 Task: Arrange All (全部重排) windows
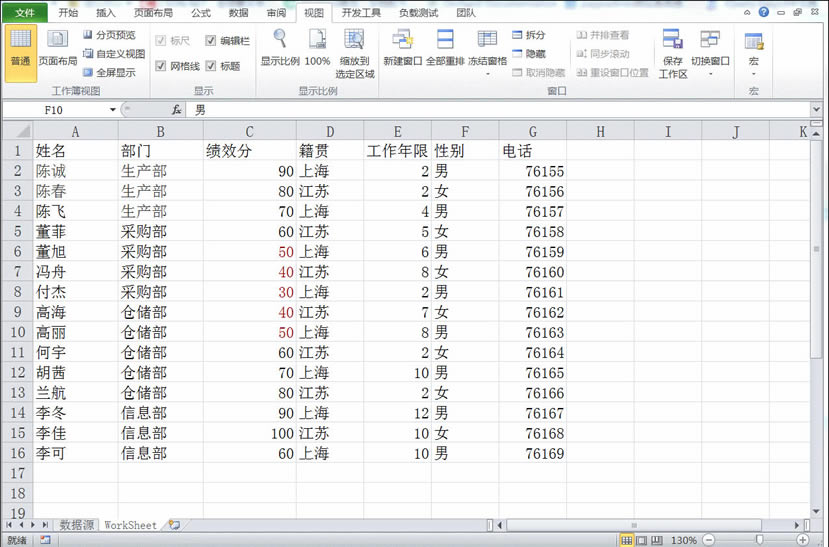point(445,48)
